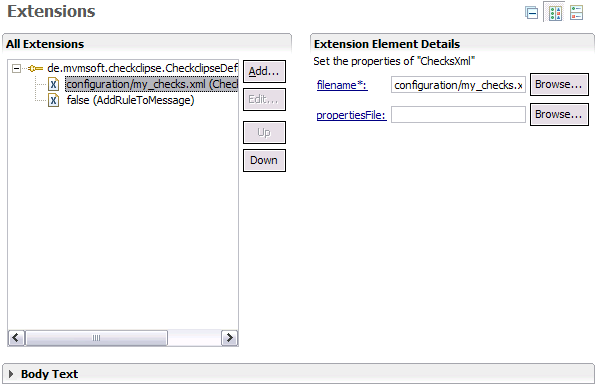Click the Up button
Viewport: 599px width, 390px height.
(264, 132)
